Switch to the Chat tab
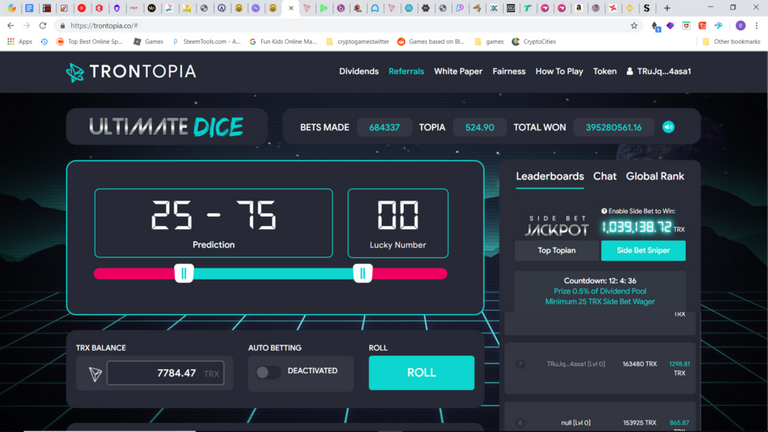The width and height of the screenshot is (768, 432). [605, 176]
